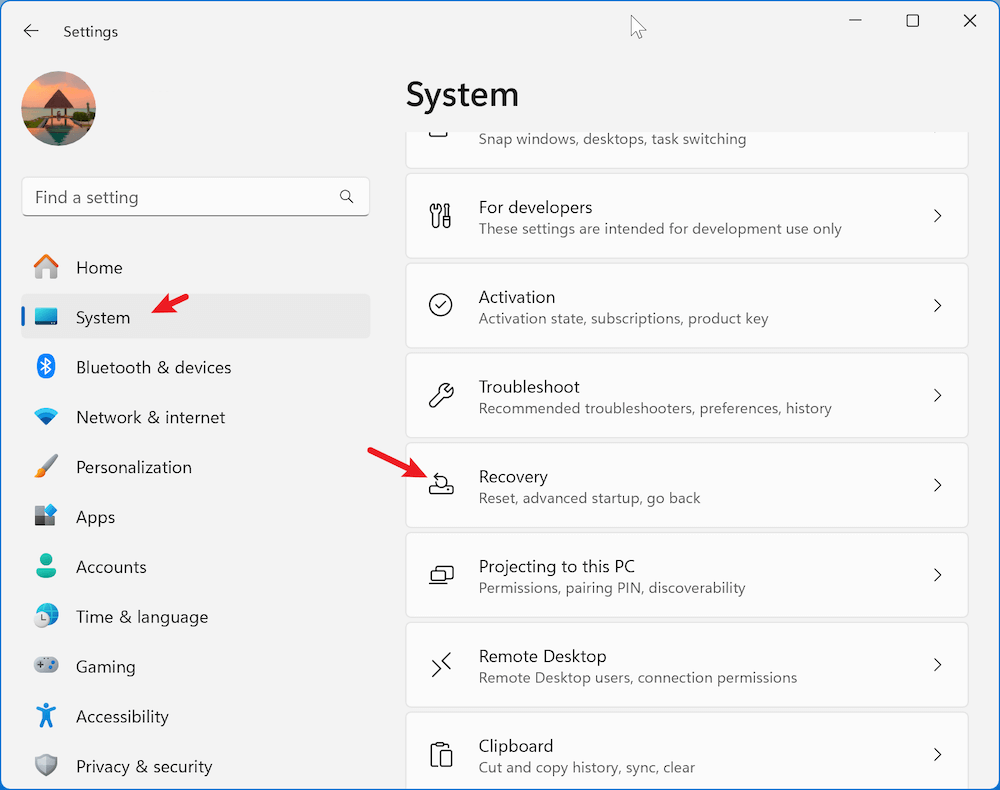Click the Gaming controller icon
The height and width of the screenshot is (790, 1000).
tap(46, 666)
